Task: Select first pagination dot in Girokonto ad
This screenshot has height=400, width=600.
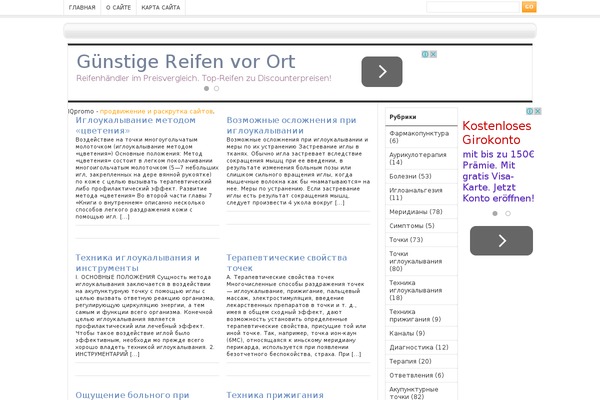Action: tap(495, 214)
